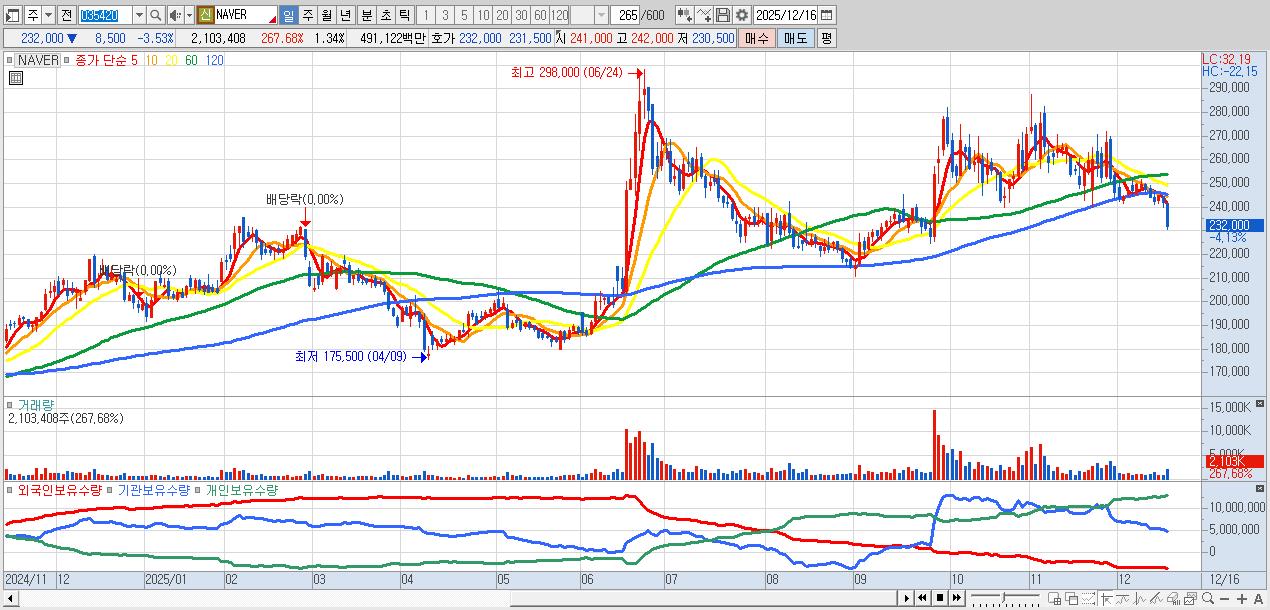Click the add-chart-pane icon after the slider
1270x610 pixels.
(x=1055, y=598)
